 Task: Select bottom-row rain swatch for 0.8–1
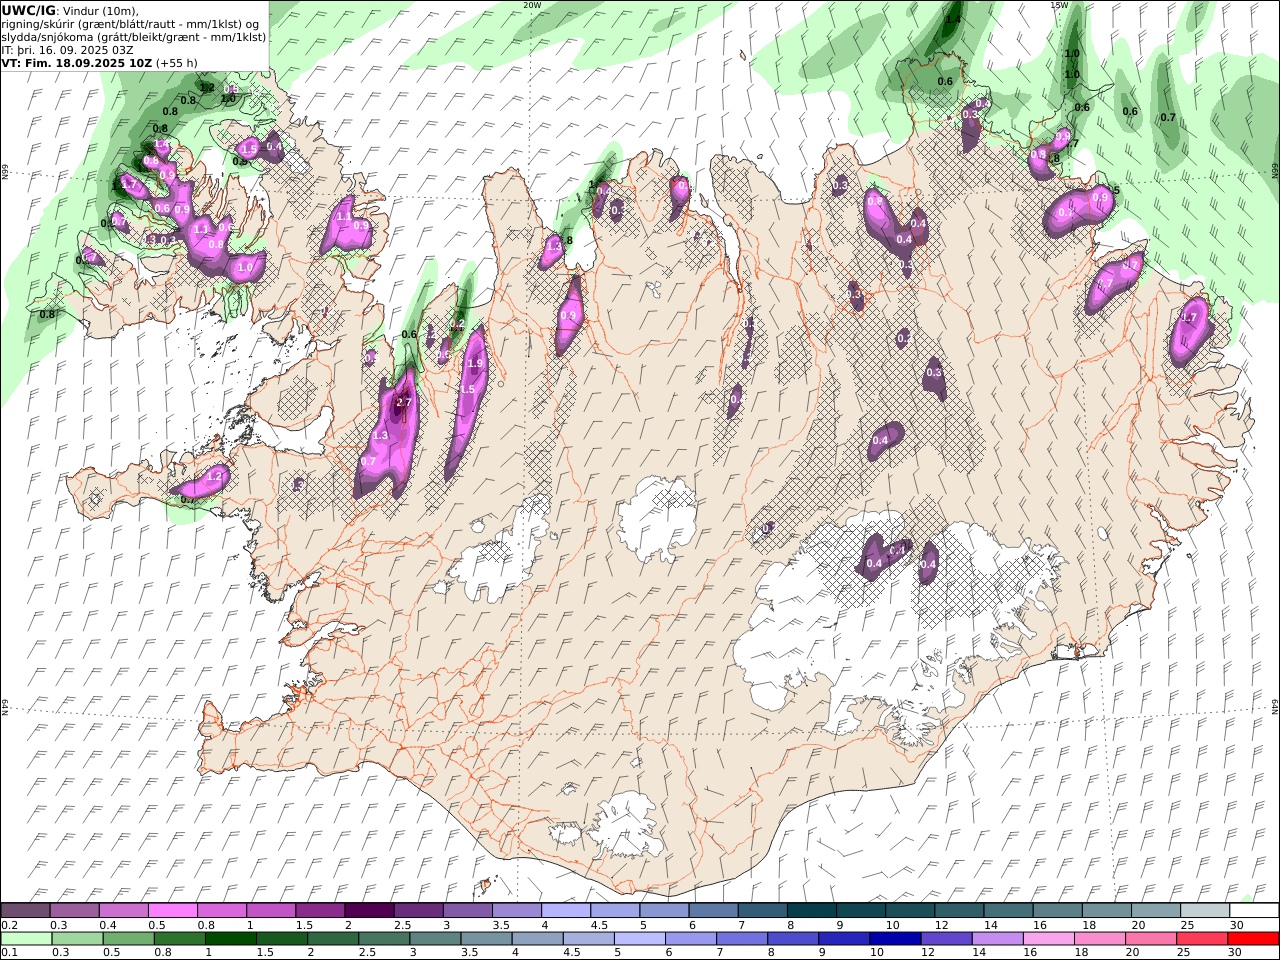pyautogui.click(x=179, y=939)
